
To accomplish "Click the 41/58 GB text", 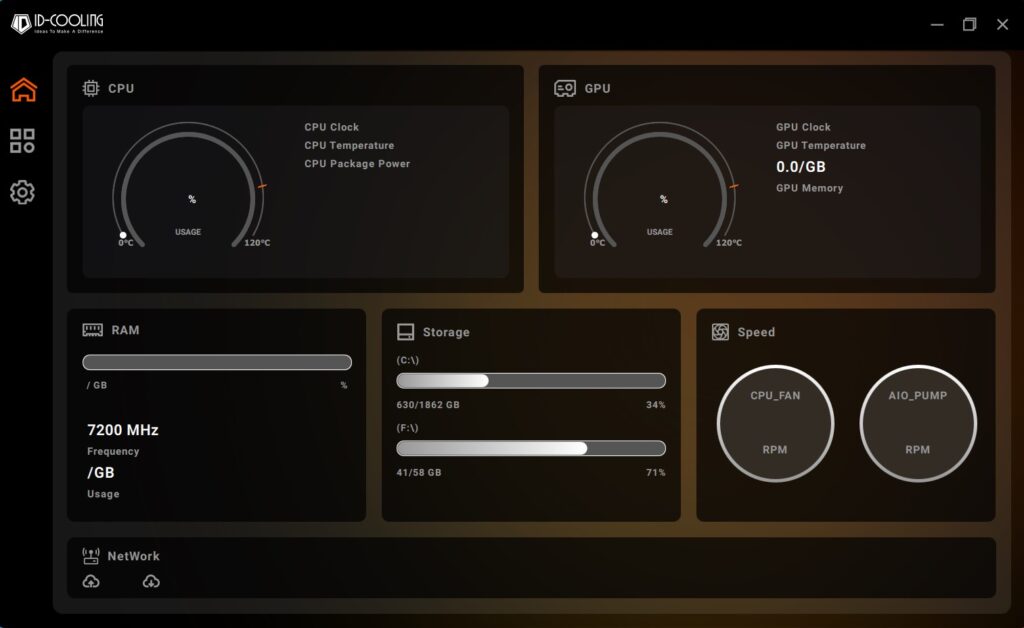I will (419, 472).
